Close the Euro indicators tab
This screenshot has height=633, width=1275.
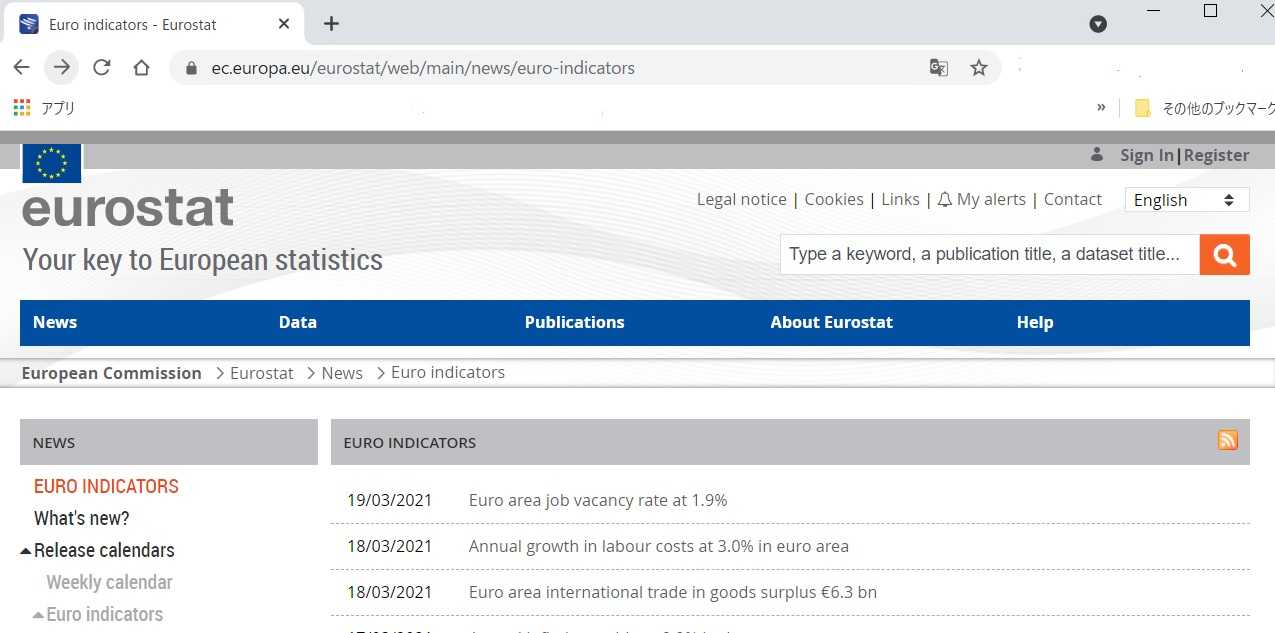(x=284, y=24)
